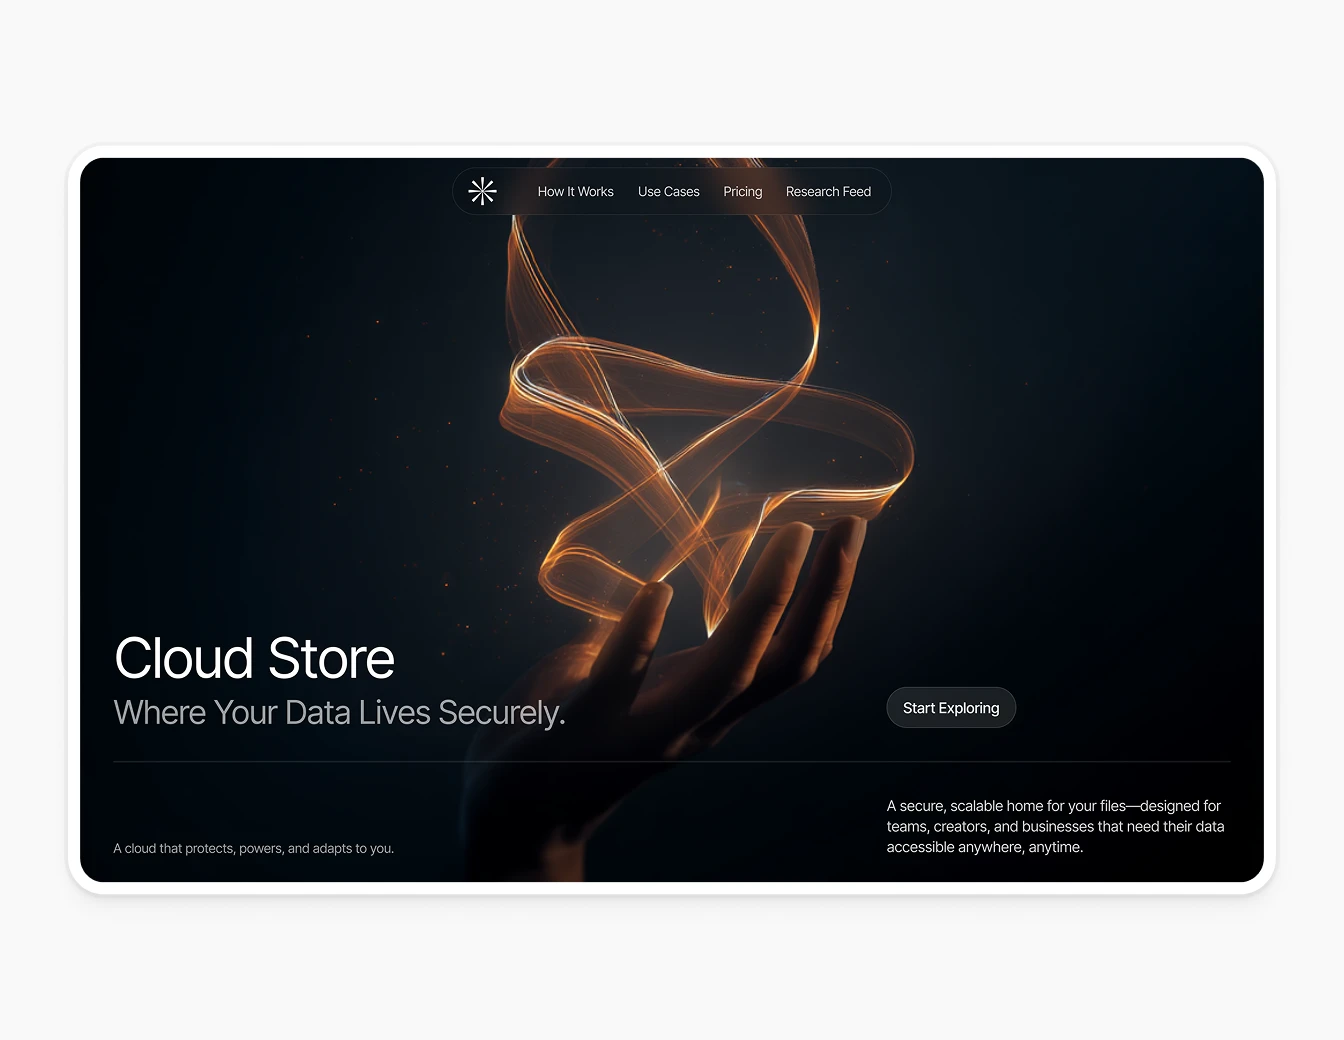The image size is (1344, 1040).
Task: Select the Pricing nav item
Action: (742, 191)
